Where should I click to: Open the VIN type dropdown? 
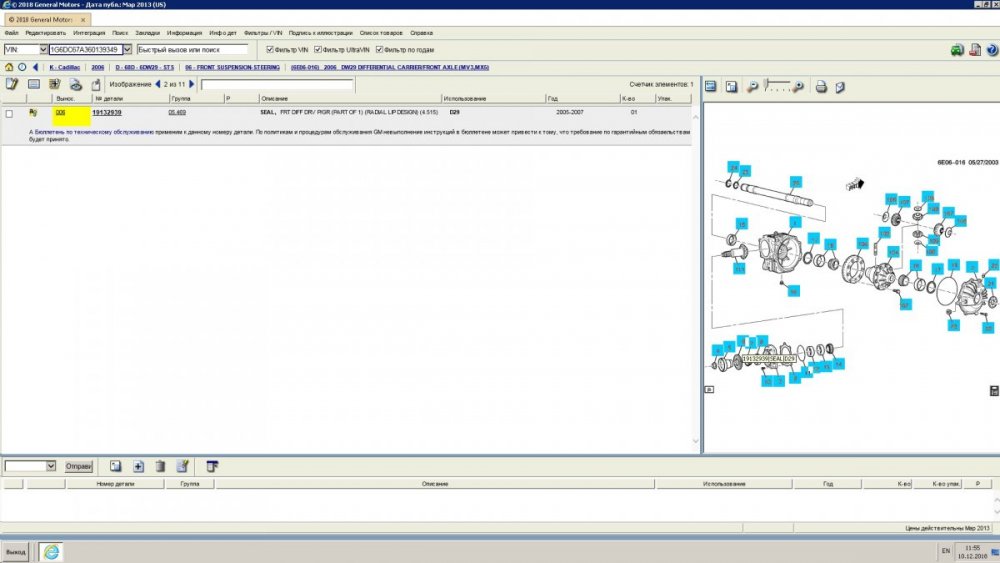coord(43,49)
